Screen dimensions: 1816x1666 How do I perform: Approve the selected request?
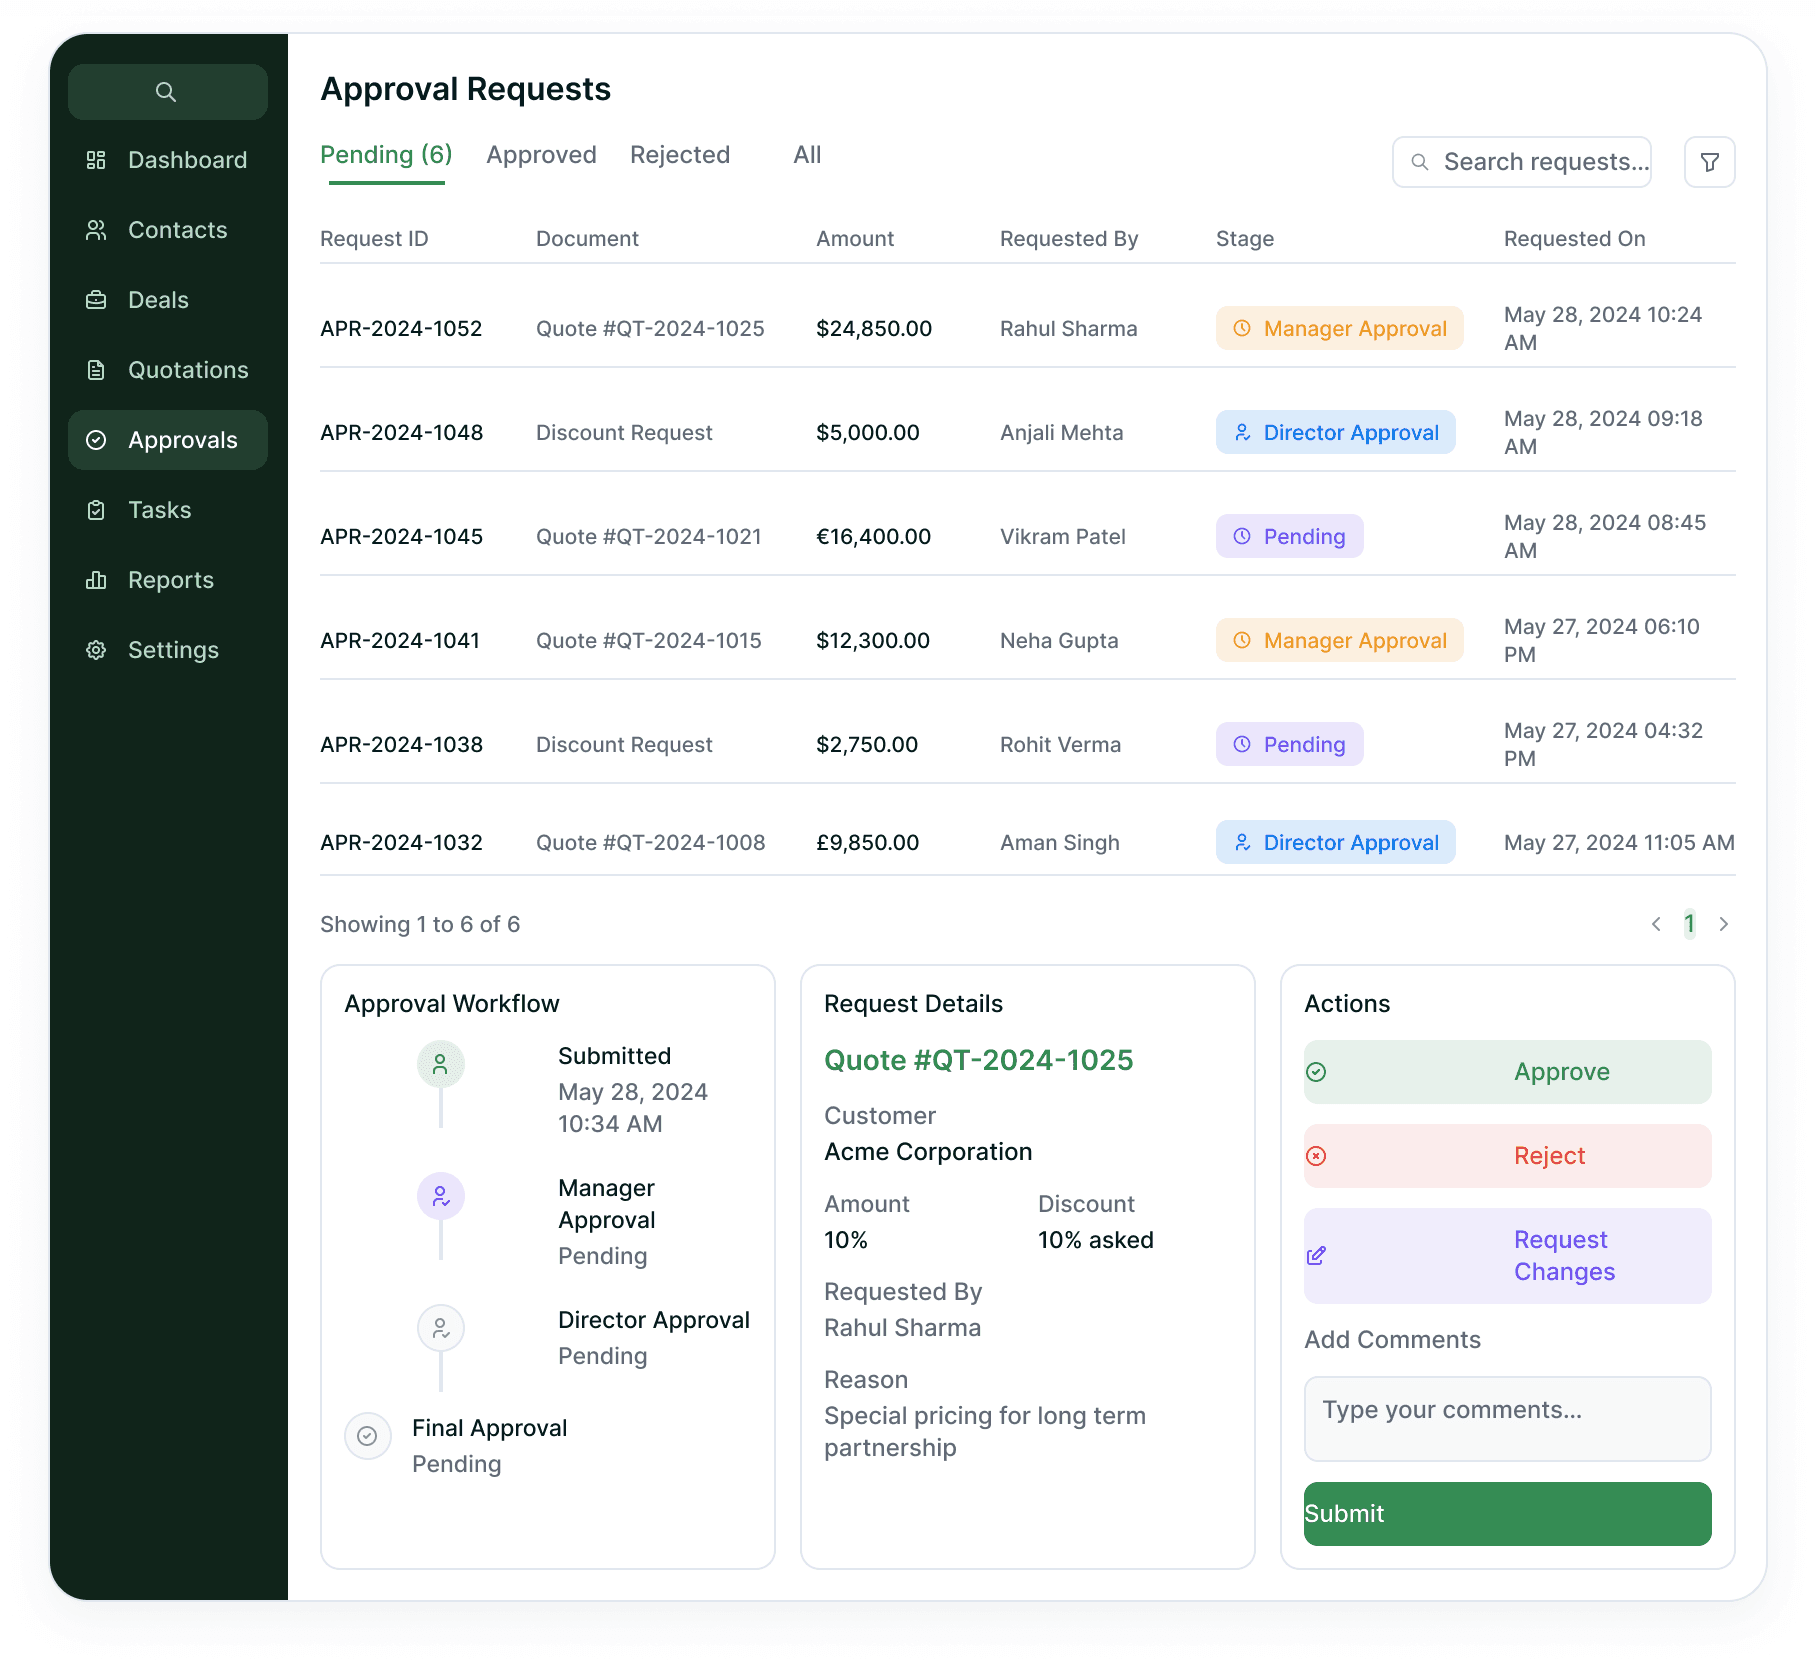[1507, 1072]
